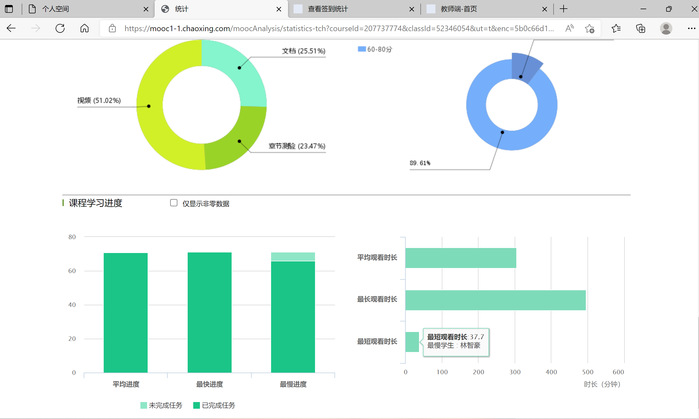Open the new tab plus button
The height and width of the screenshot is (419, 699).
click(x=564, y=8)
